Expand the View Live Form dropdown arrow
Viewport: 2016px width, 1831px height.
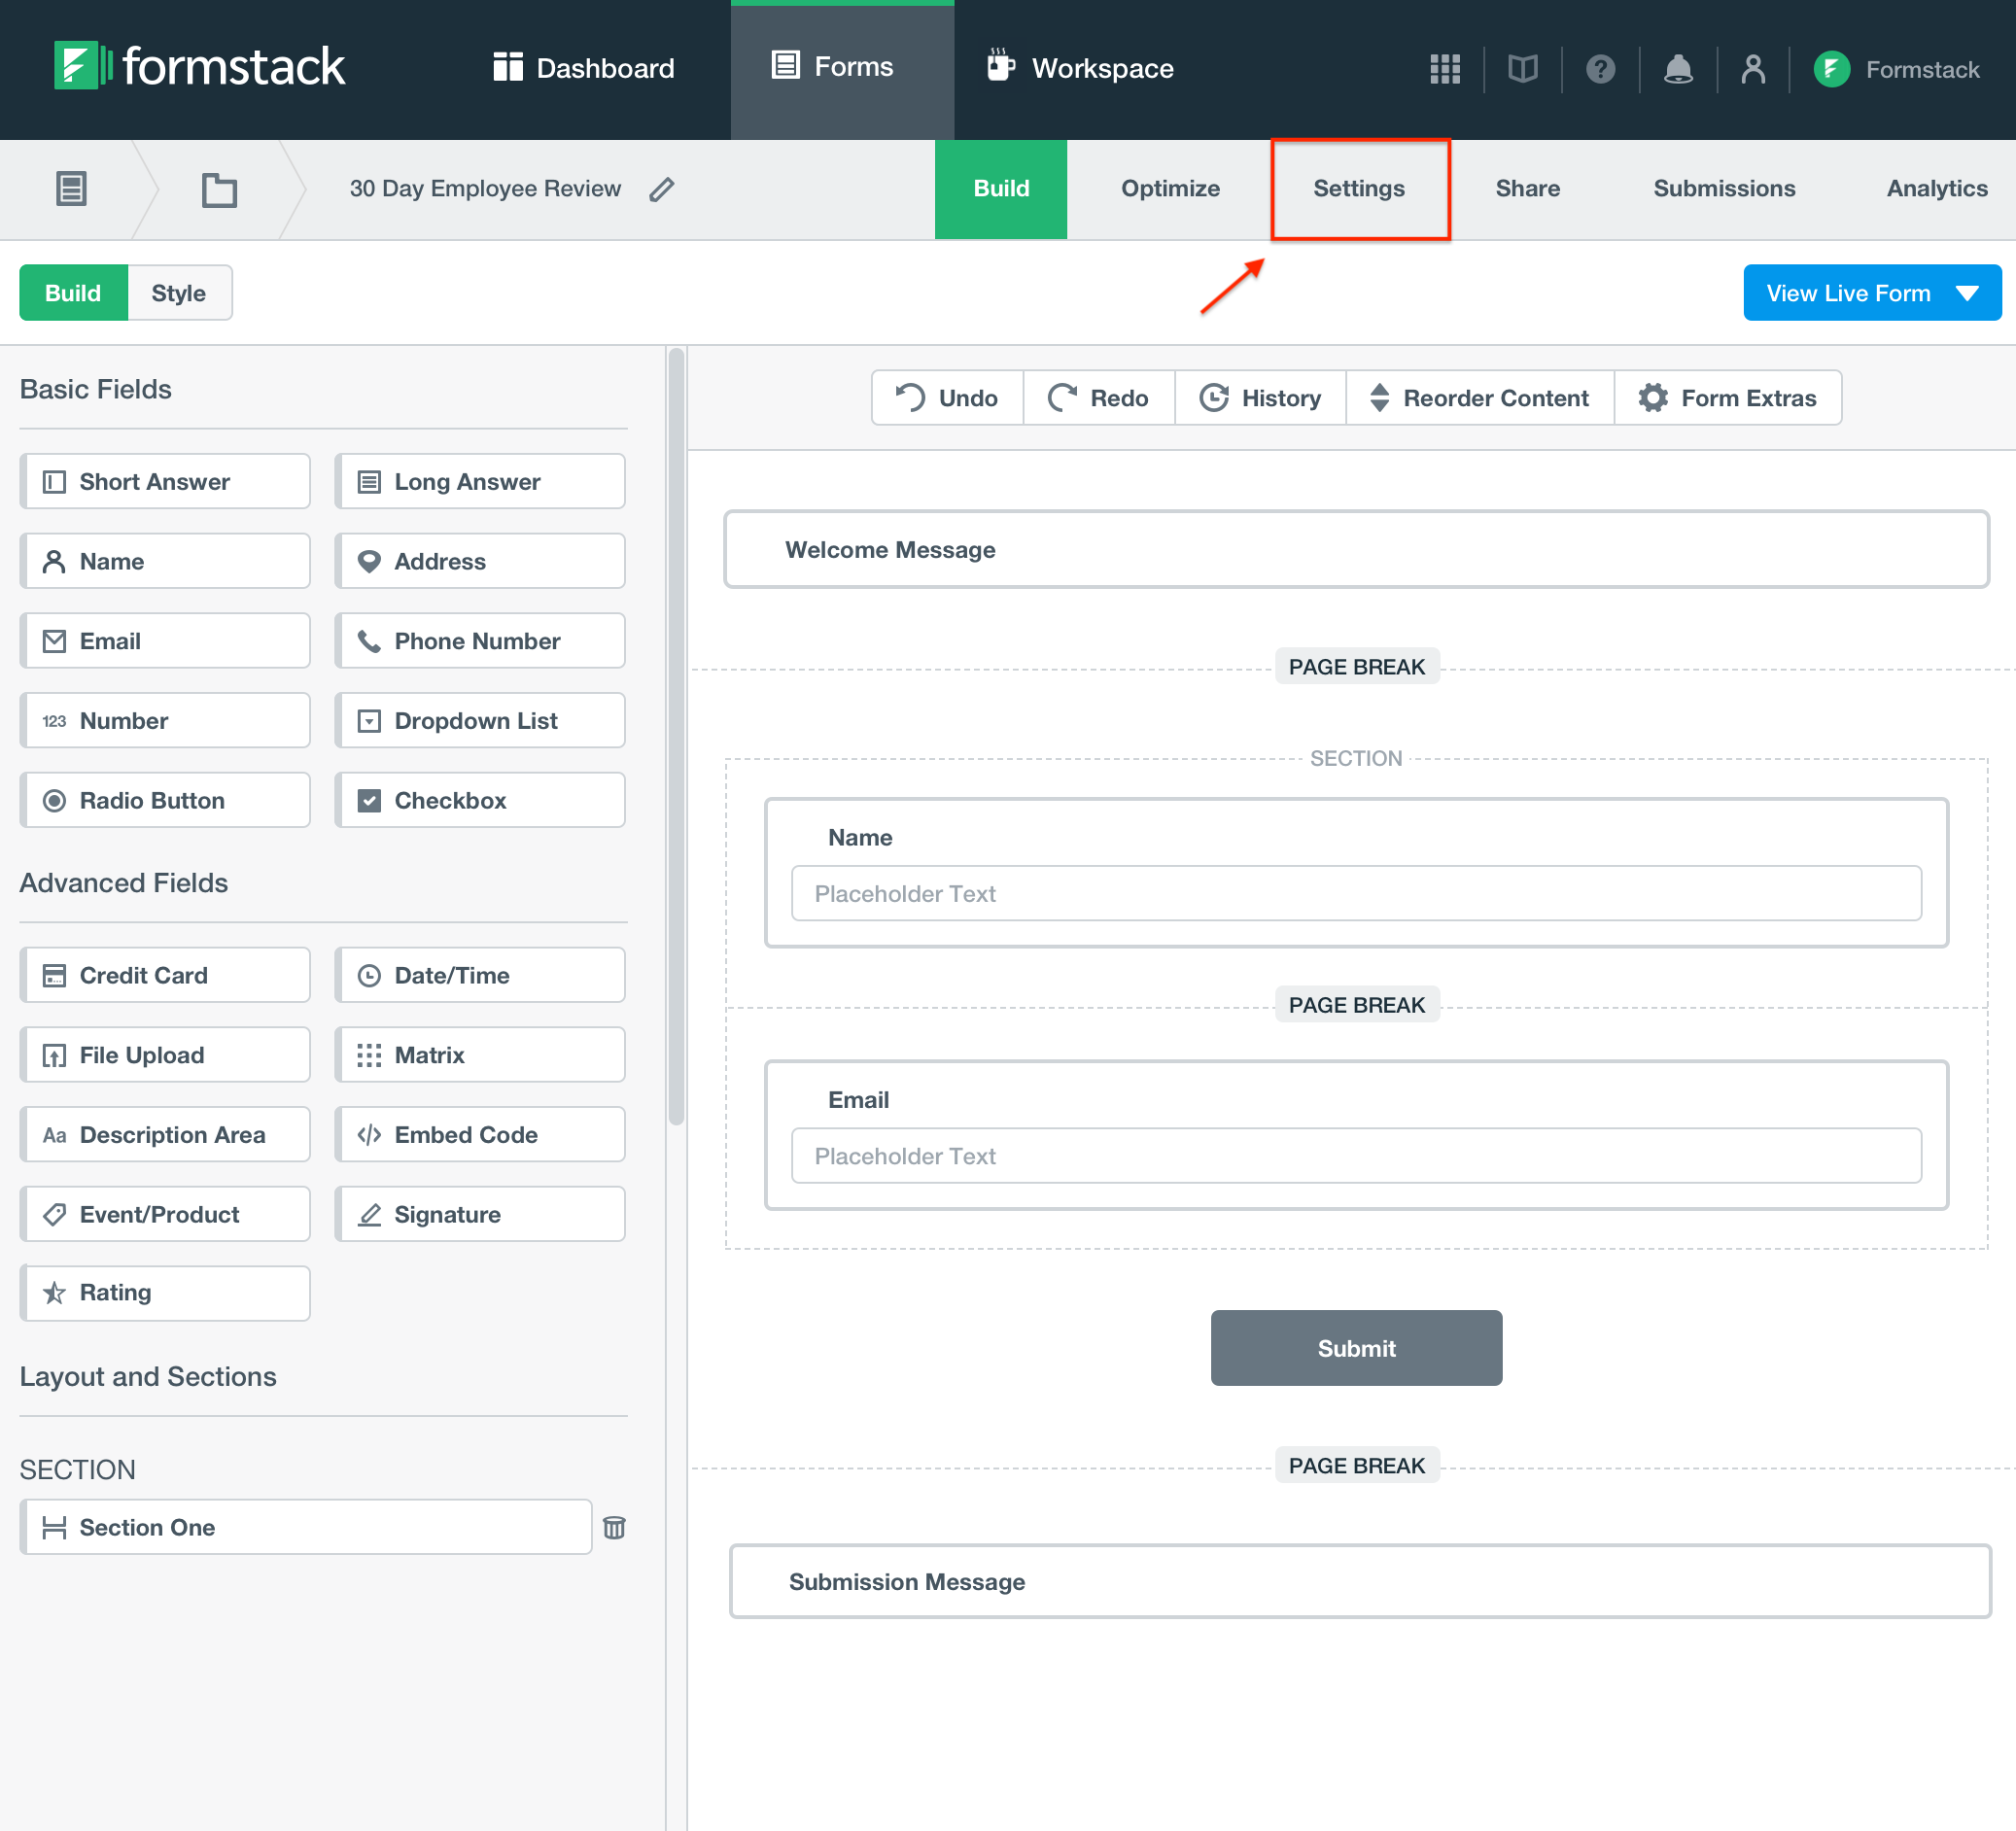1966,293
